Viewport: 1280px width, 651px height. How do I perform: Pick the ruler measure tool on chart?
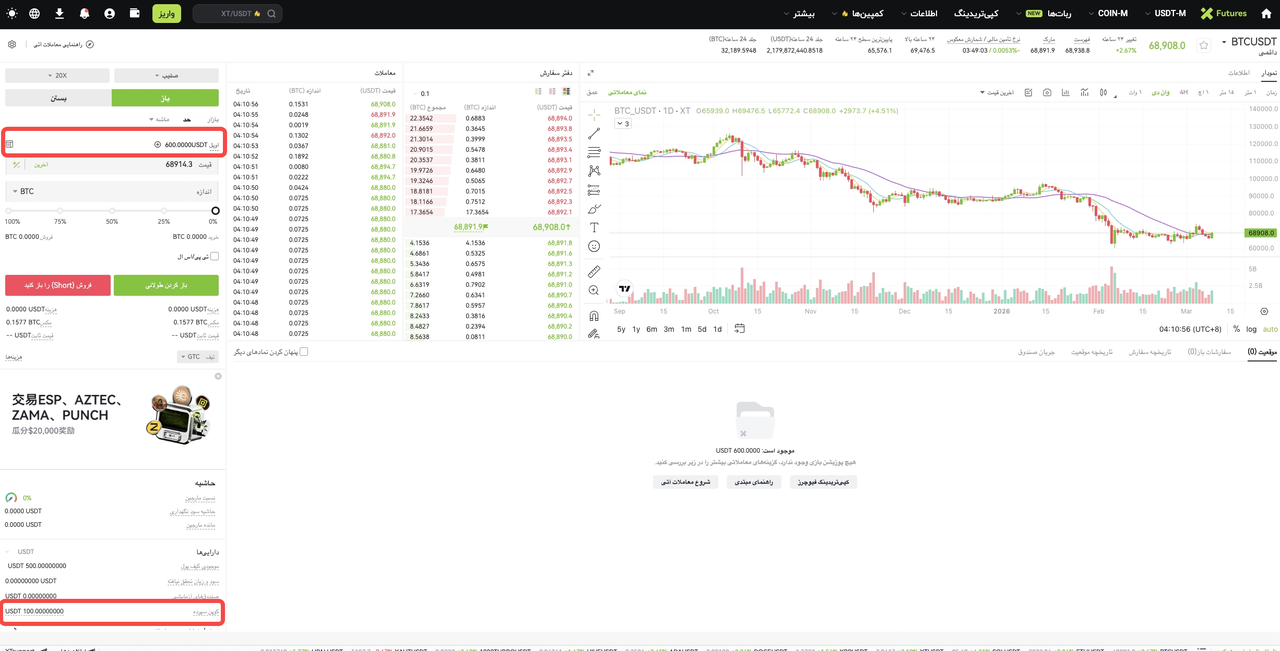point(594,271)
